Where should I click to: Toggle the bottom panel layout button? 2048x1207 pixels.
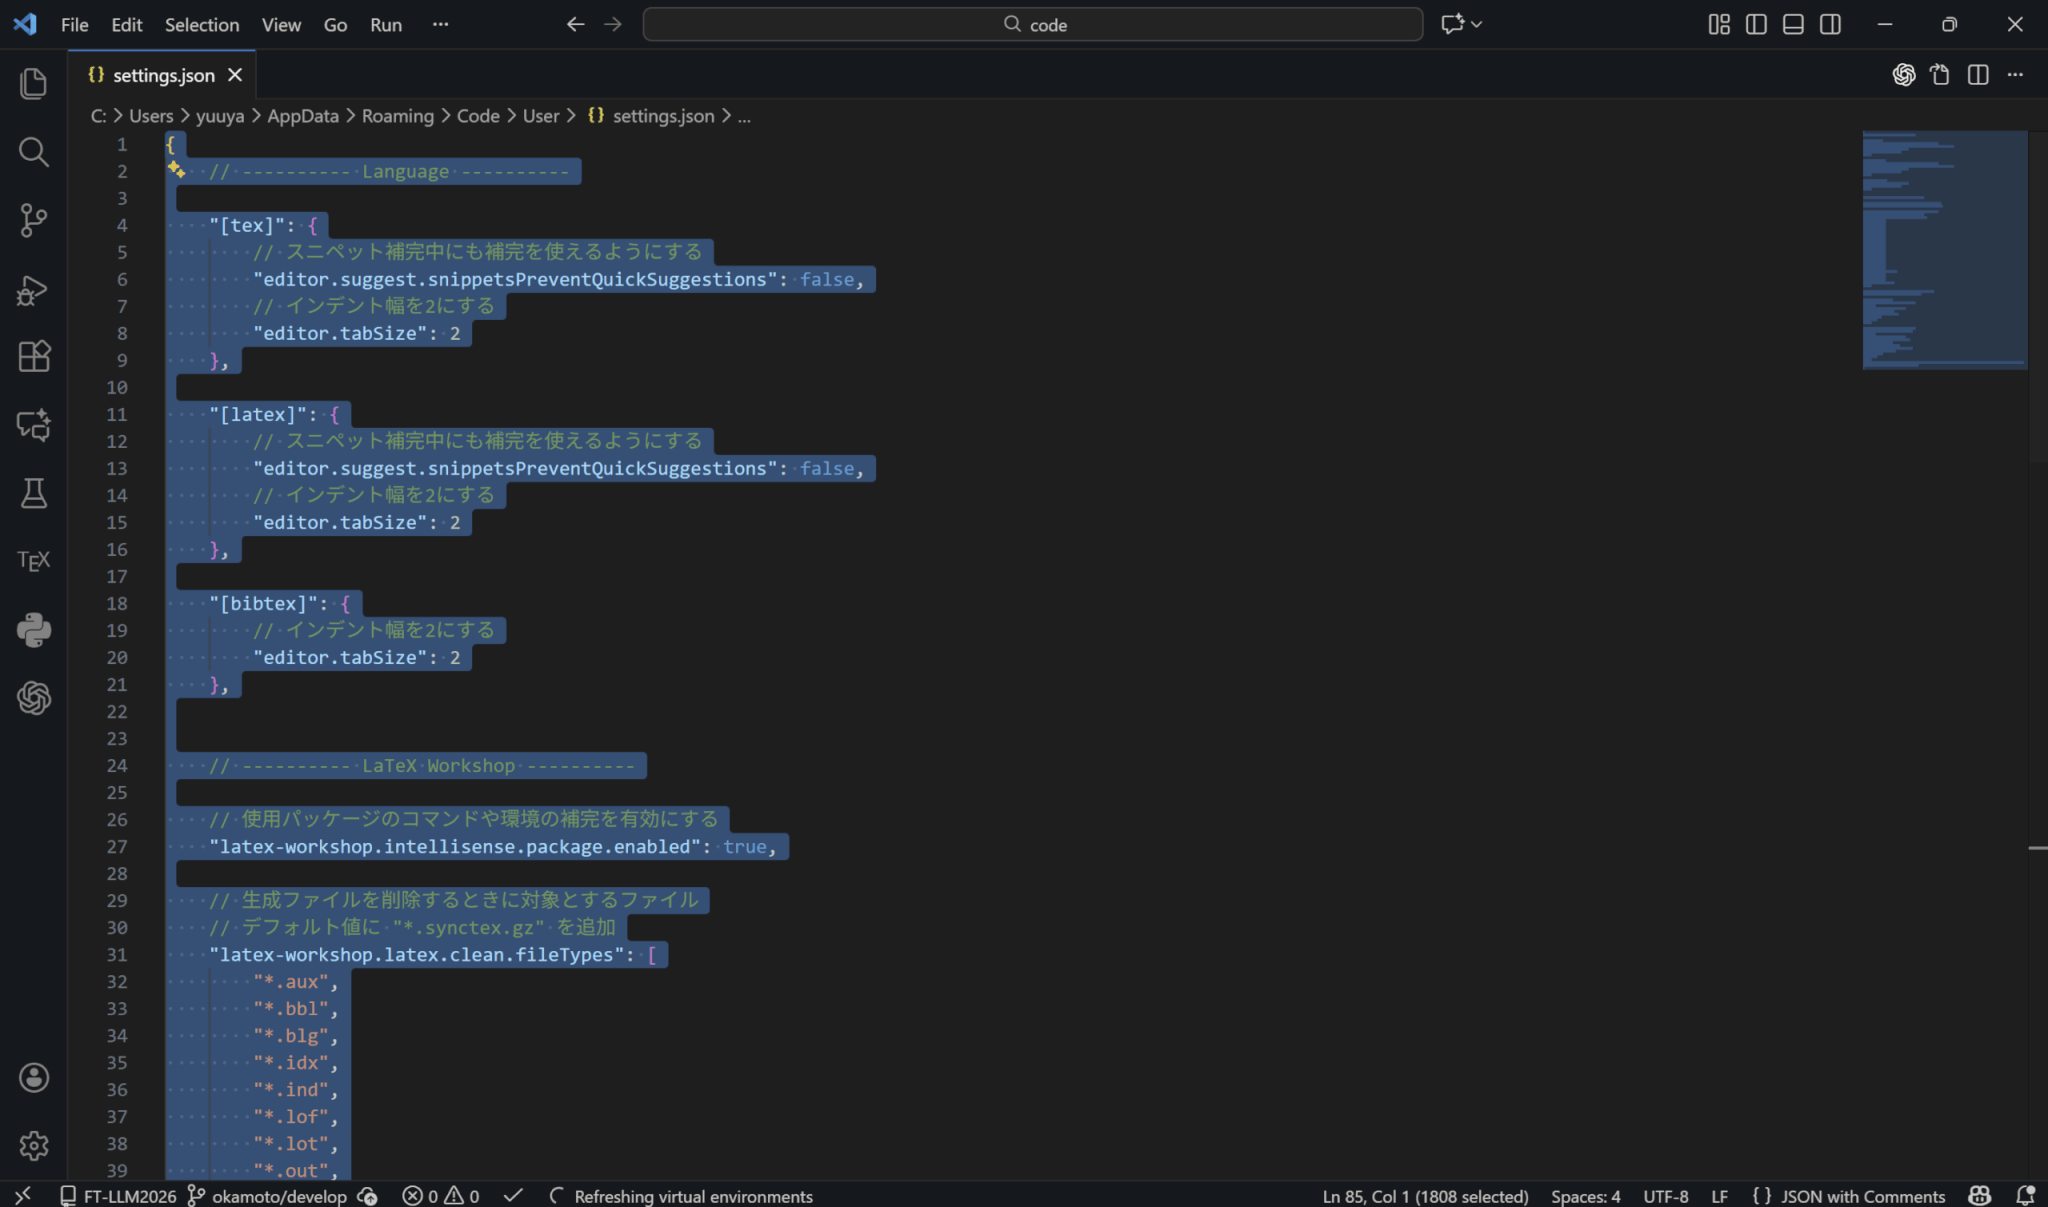click(x=1793, y=24)
